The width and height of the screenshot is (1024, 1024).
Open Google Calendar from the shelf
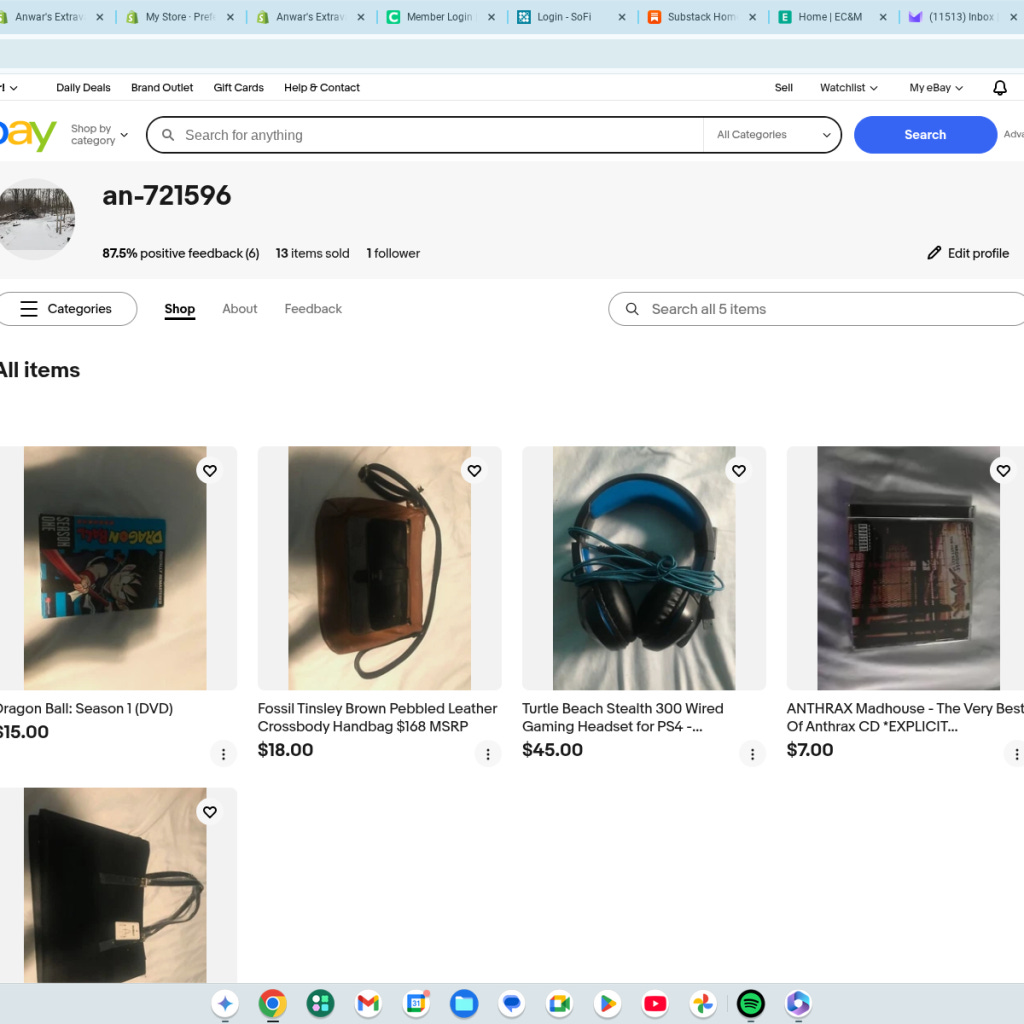click(416, 1003)
